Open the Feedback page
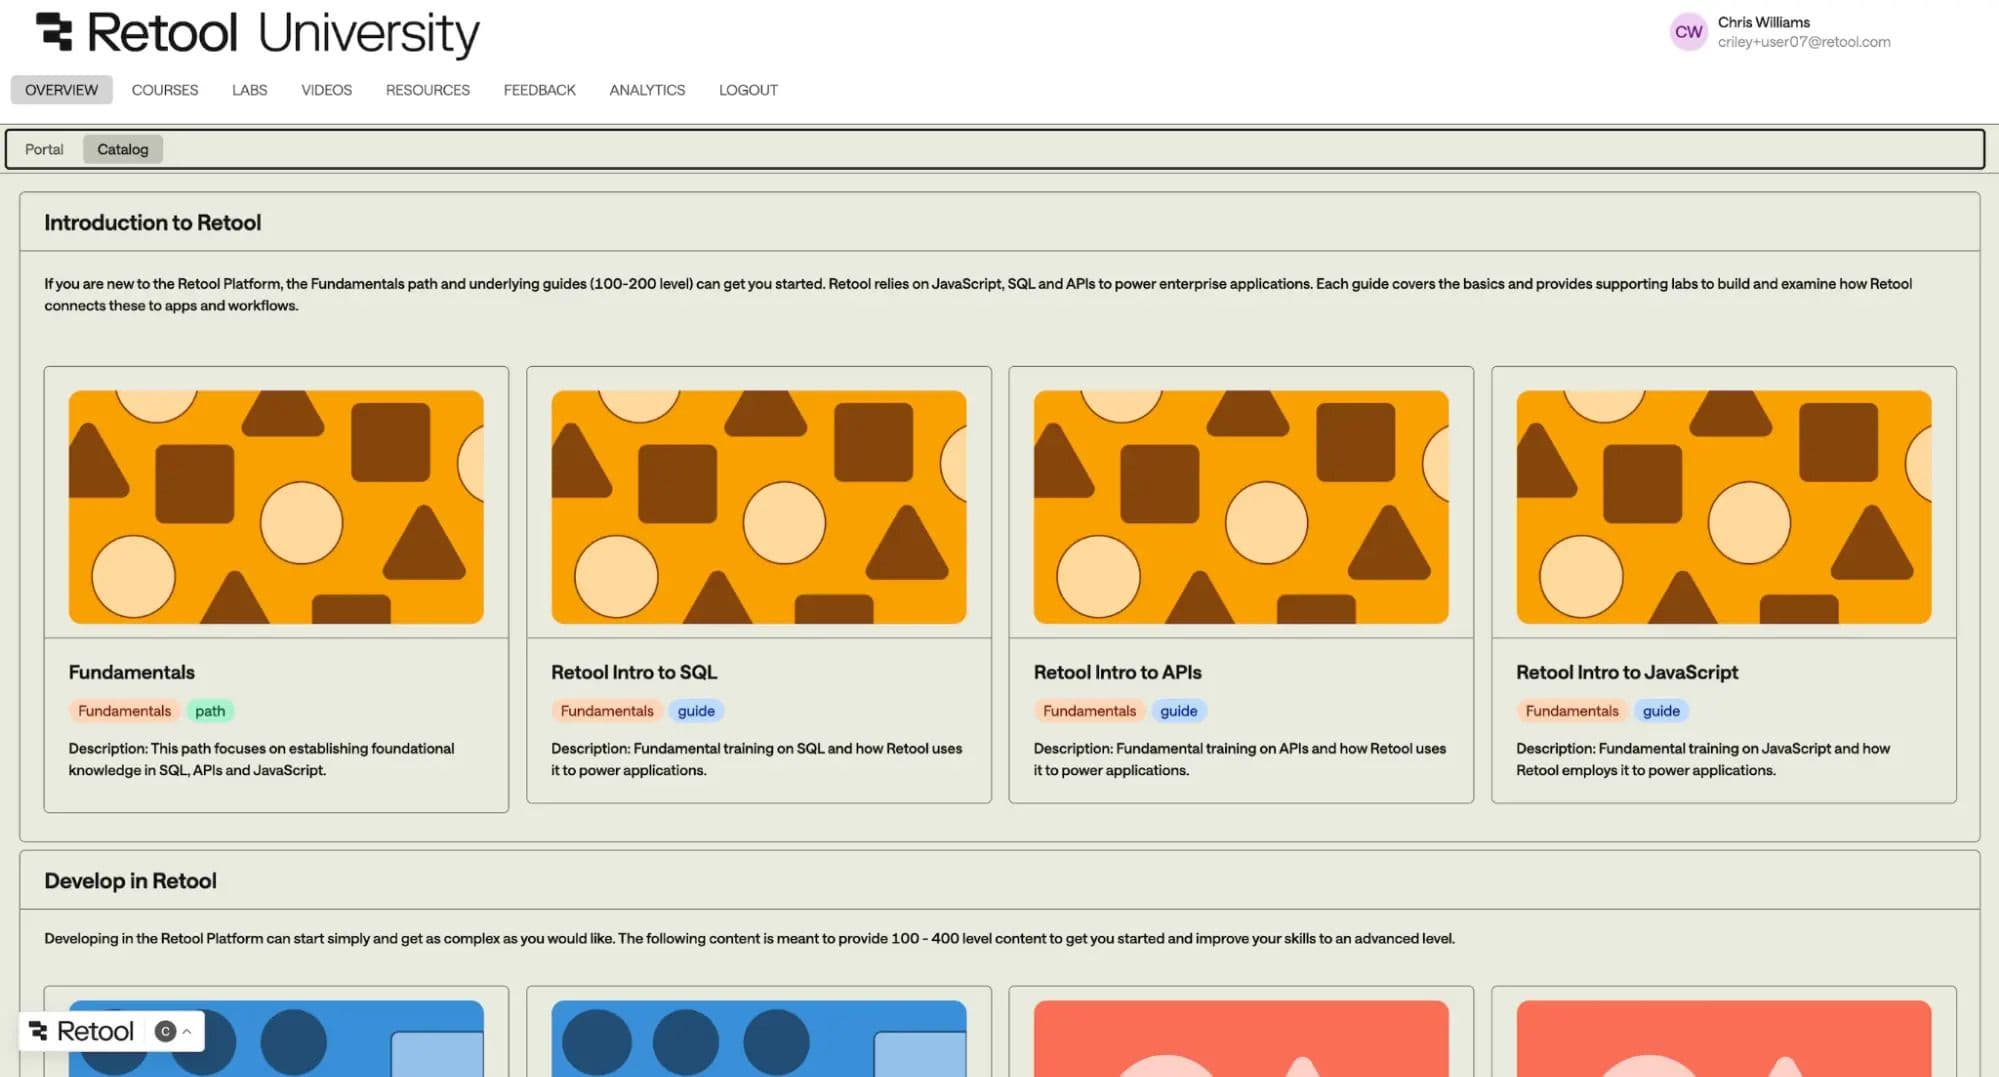1999x1077 pixels. [539, 90]
